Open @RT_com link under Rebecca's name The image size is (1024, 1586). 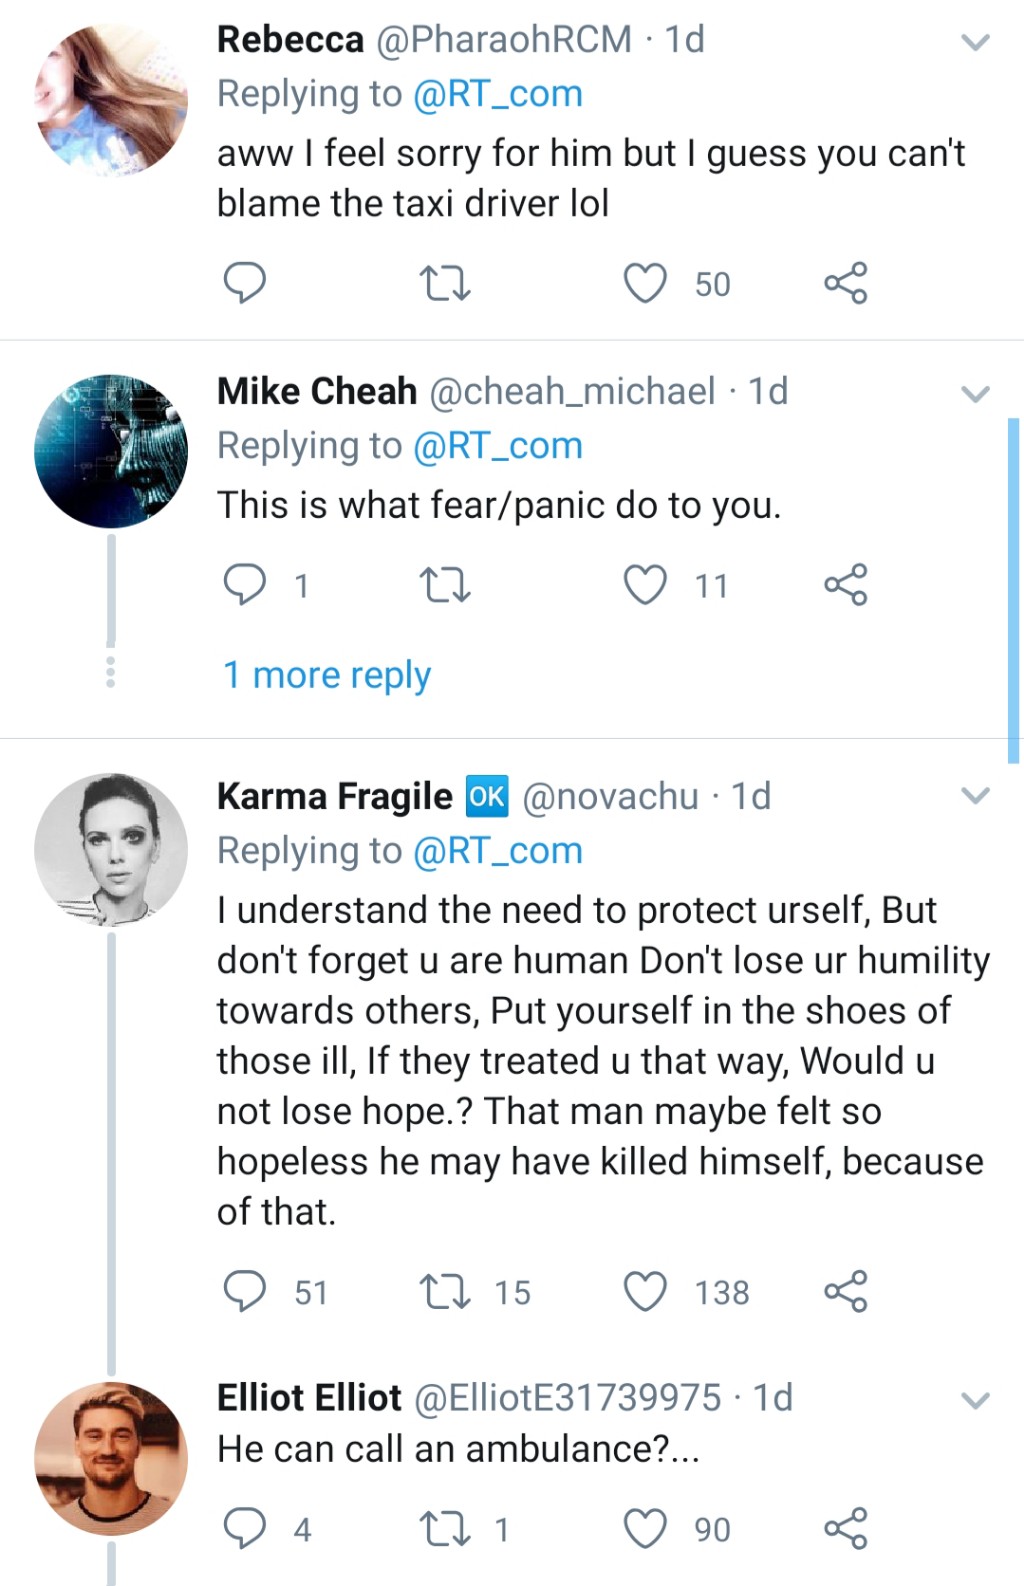point(497,94)
